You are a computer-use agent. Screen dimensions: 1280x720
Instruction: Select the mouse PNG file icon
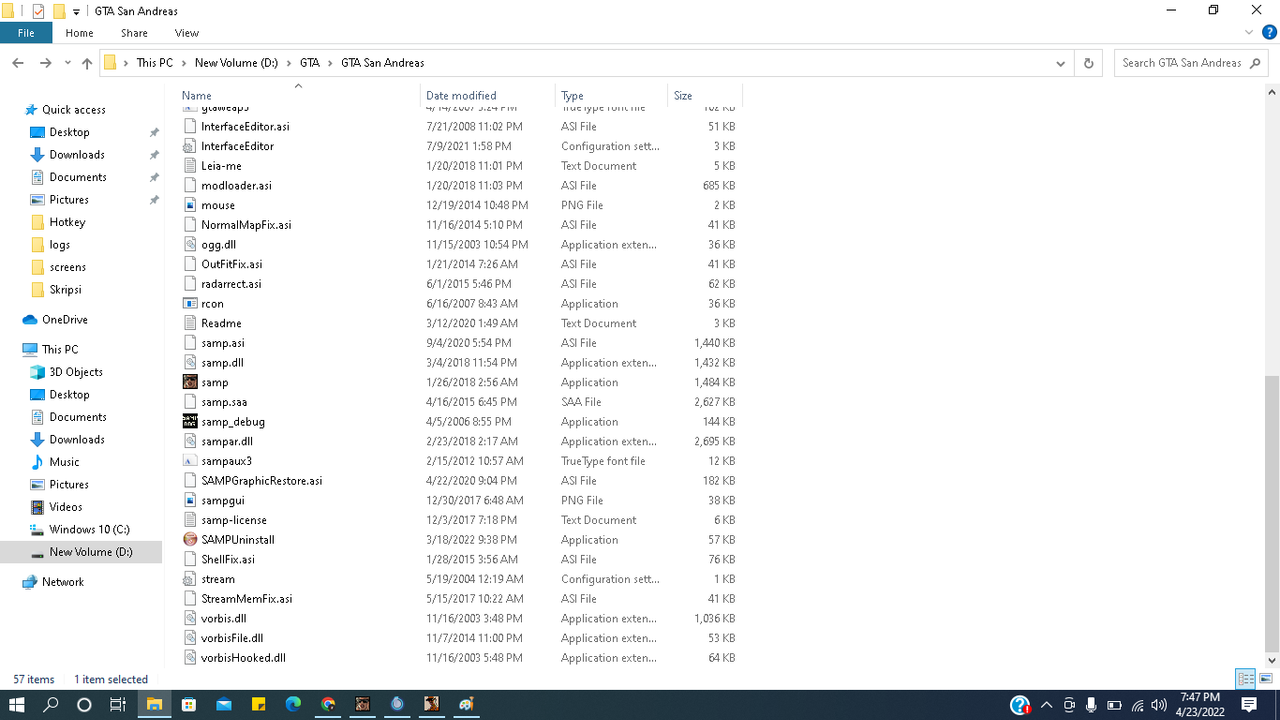(190, 205)
